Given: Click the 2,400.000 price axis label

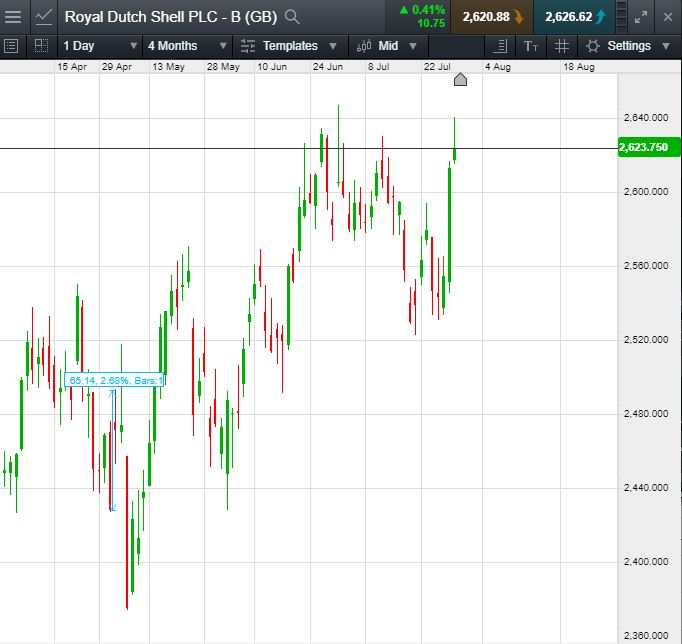Looking at the screenshot, I should pyautogui.click(x=646, y=561).
